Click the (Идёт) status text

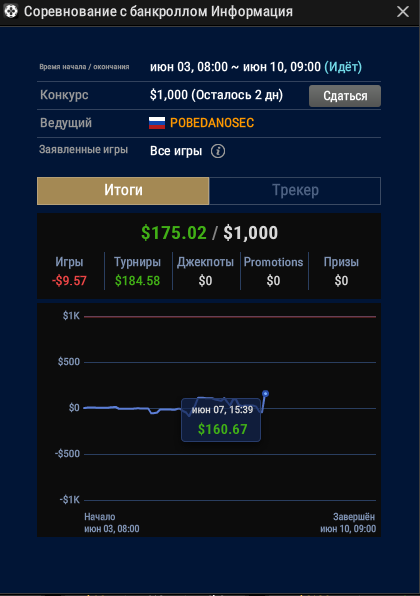[343, 67]
